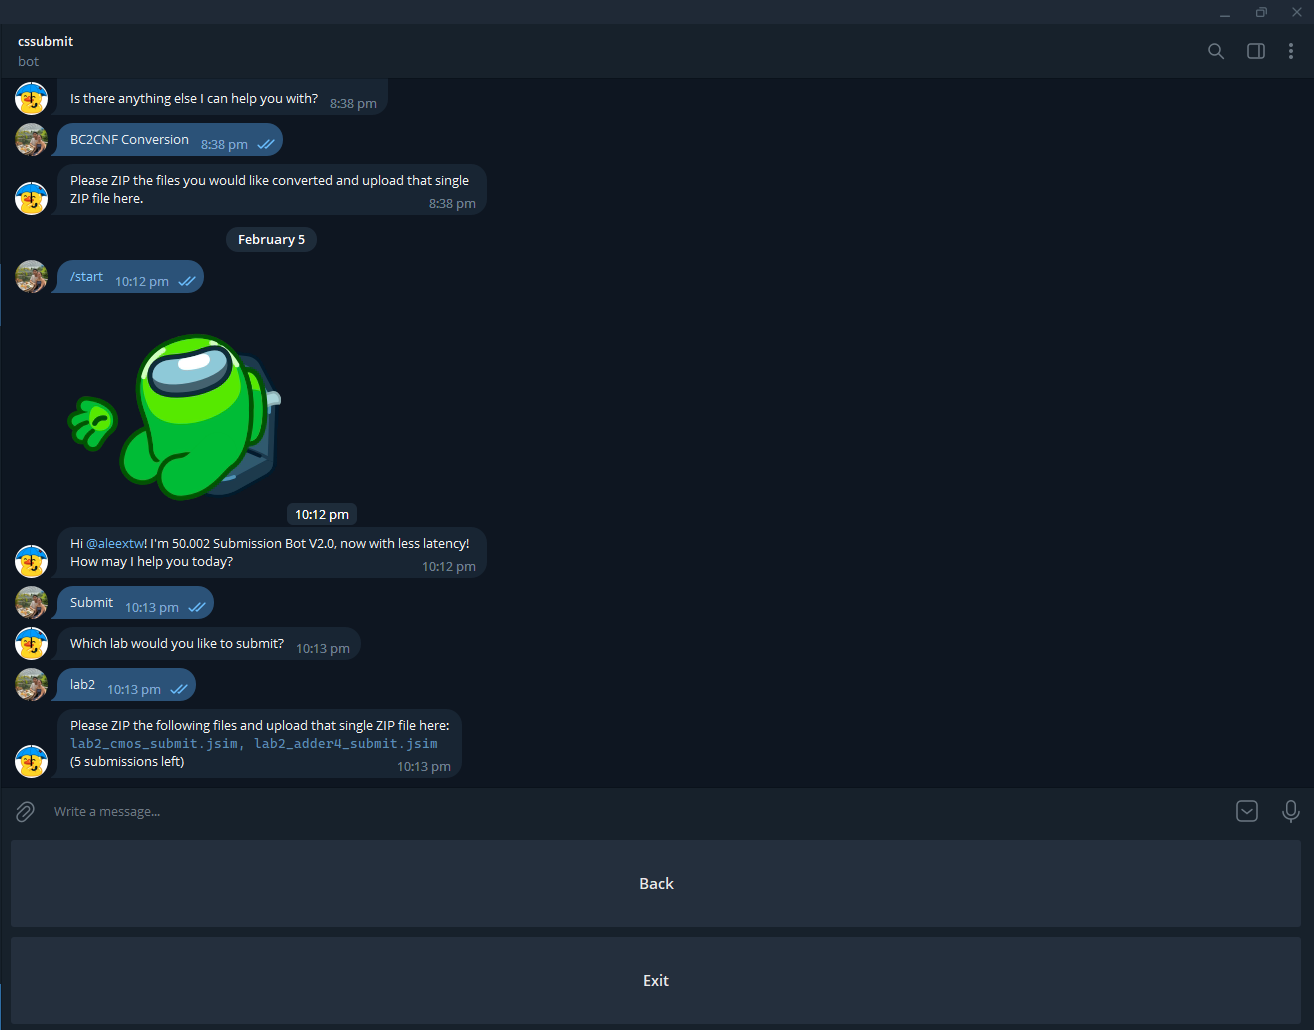Image resolution: width=1314 pixels, height=1030 pixels.
Task: Click the February 5 date badge
Action: coord(271,240)
